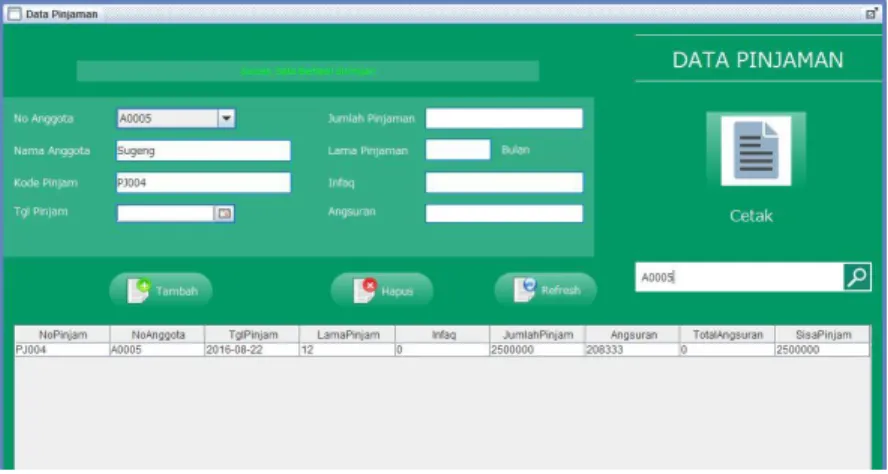
Task: Select the 2500000 cell under JumlahPinjam
Action: coord(537,350)
